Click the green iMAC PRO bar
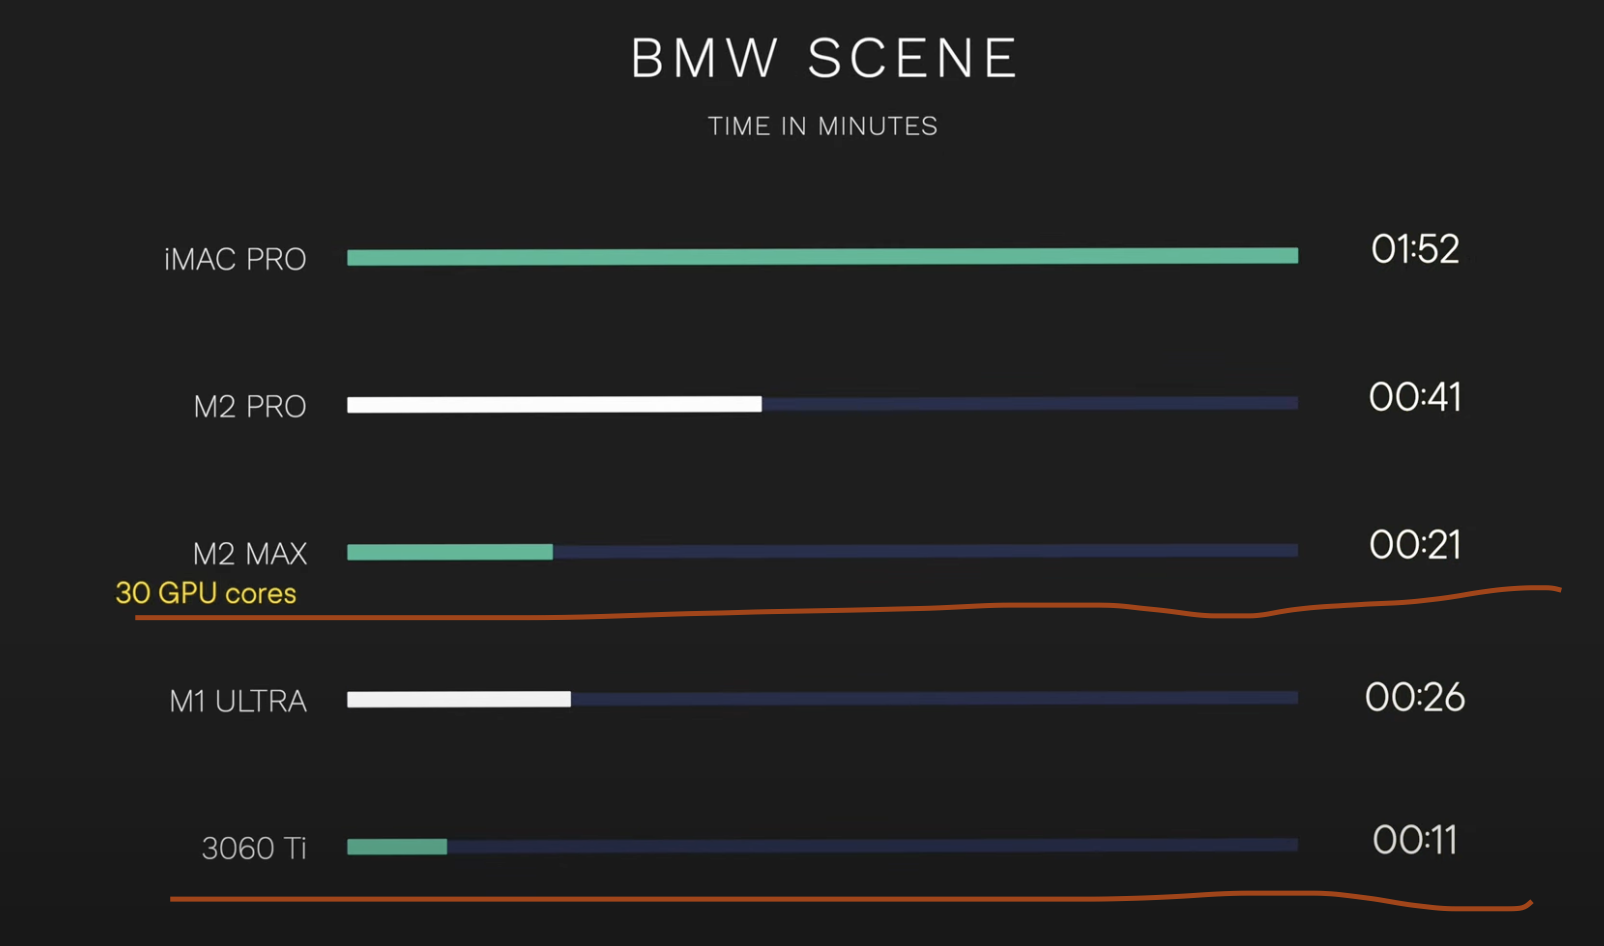Image resolution: width=1604 pixels, height=946 pixels. (822, 257)
